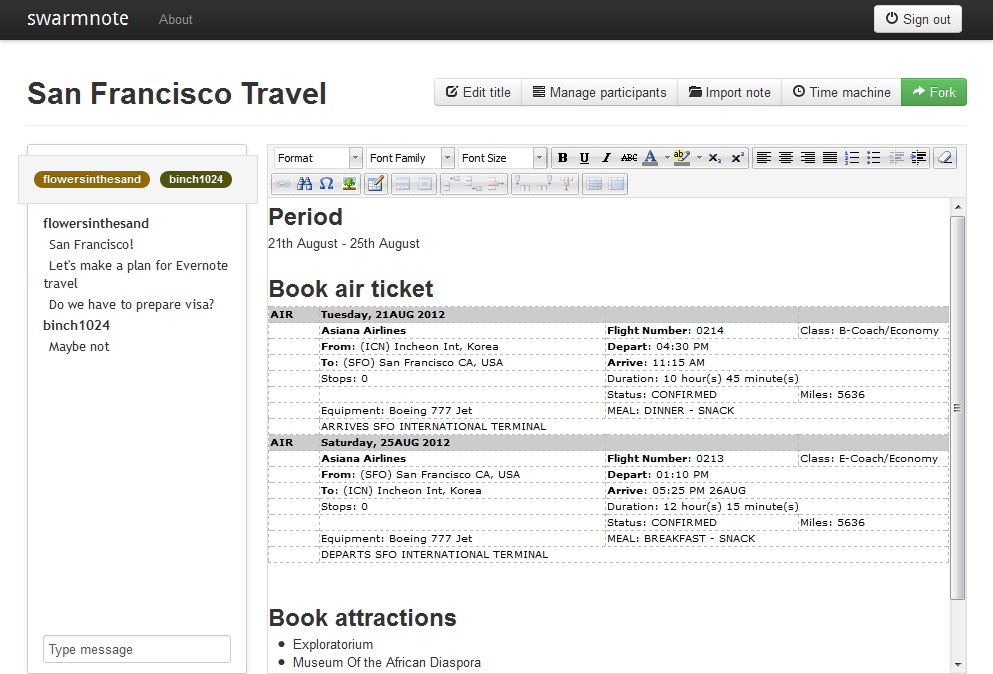Click the Edit title button
The height and width of the screenshot is (674, 993).
pyautogui.click(x=478, y=92)
